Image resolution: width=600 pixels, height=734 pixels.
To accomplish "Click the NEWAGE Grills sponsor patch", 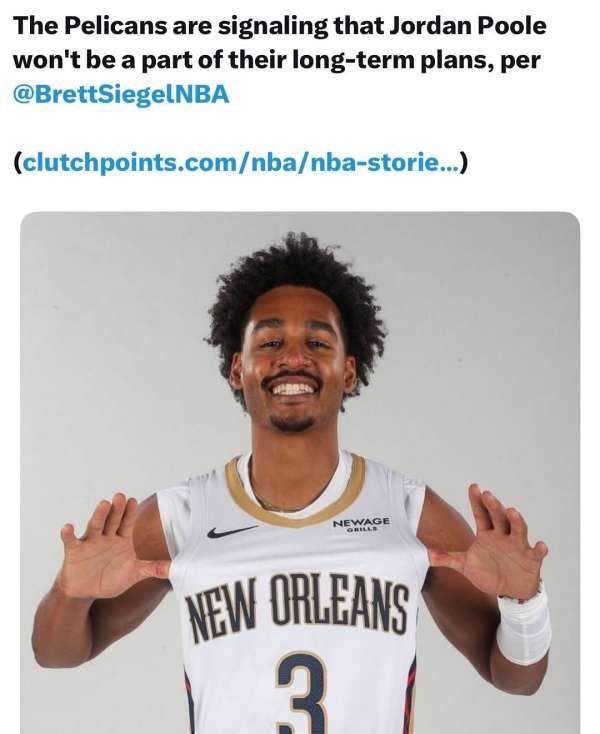I will pyautogui.click(x=361, y=524).
